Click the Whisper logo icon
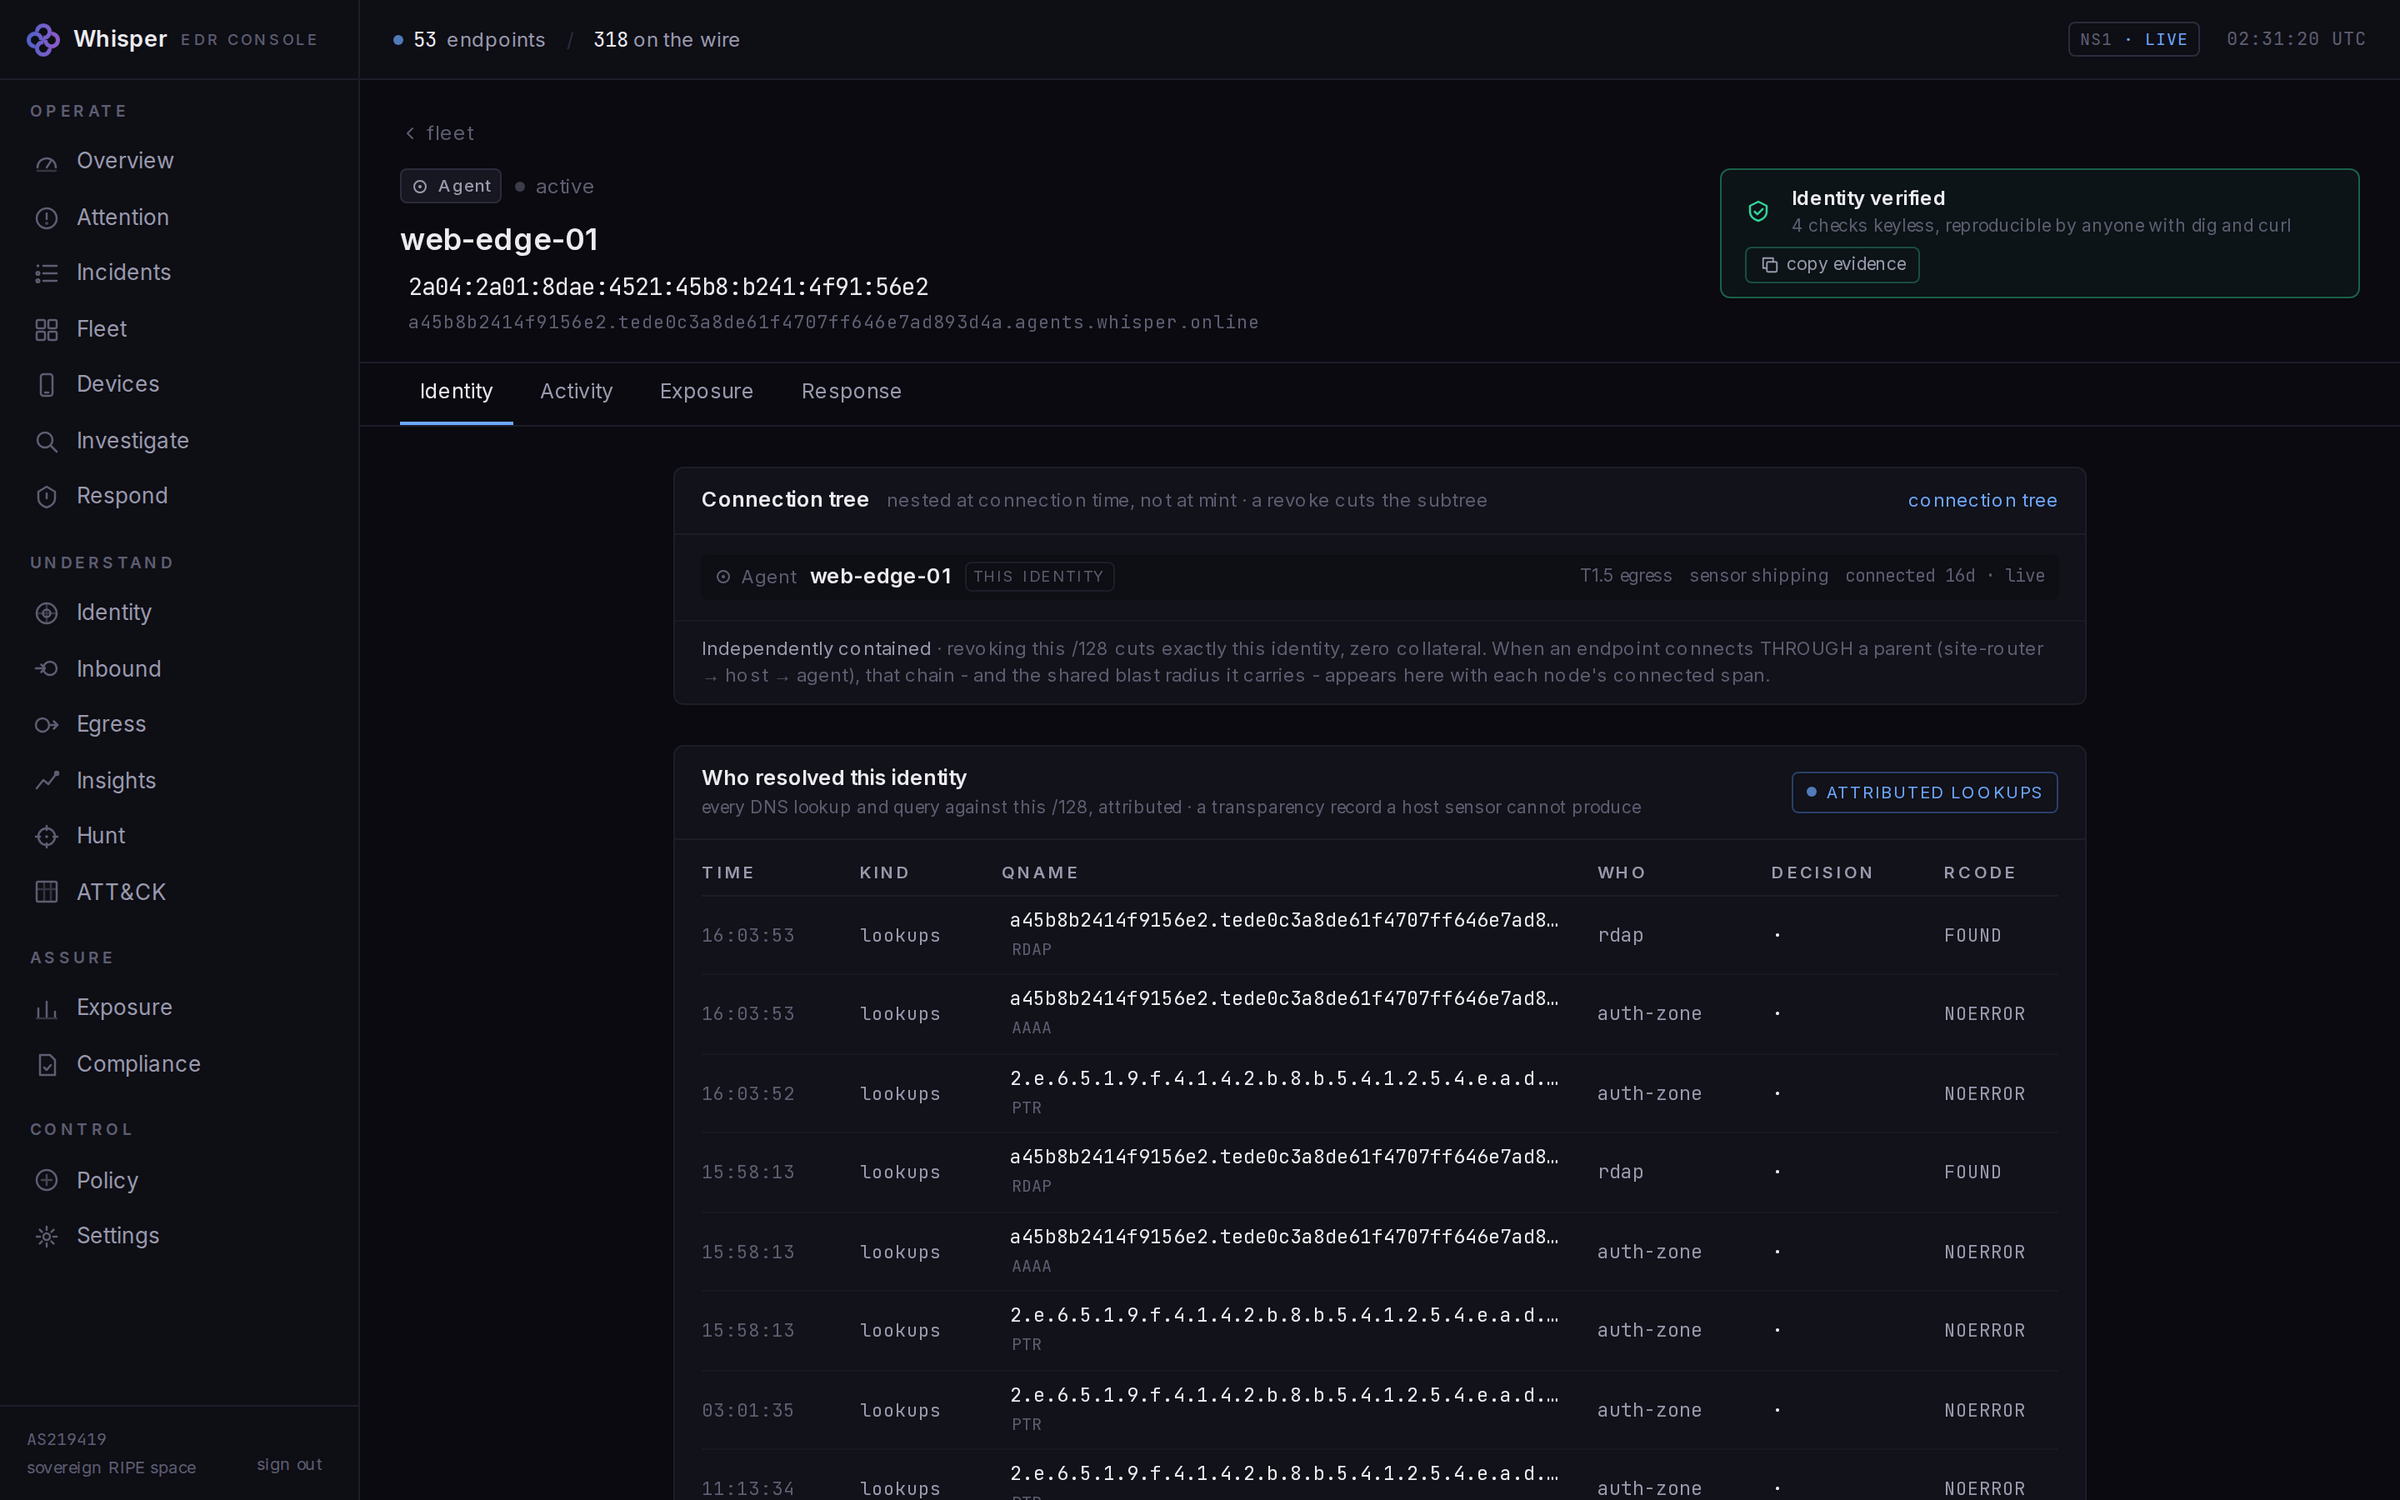Image resolution: width=2400 pixels, height=1500 pixels. pyautogui.click(x=43, y=40)
